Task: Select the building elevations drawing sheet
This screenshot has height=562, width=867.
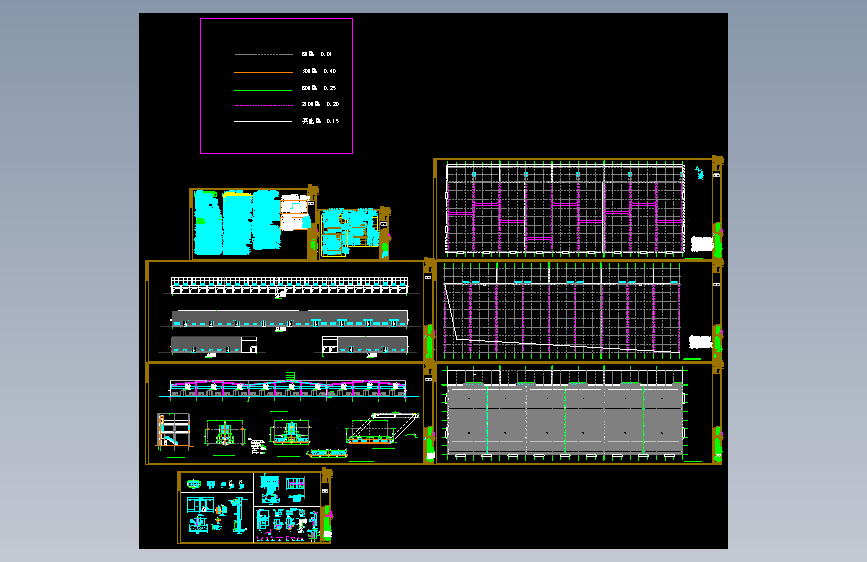Action: click(290, 311)
